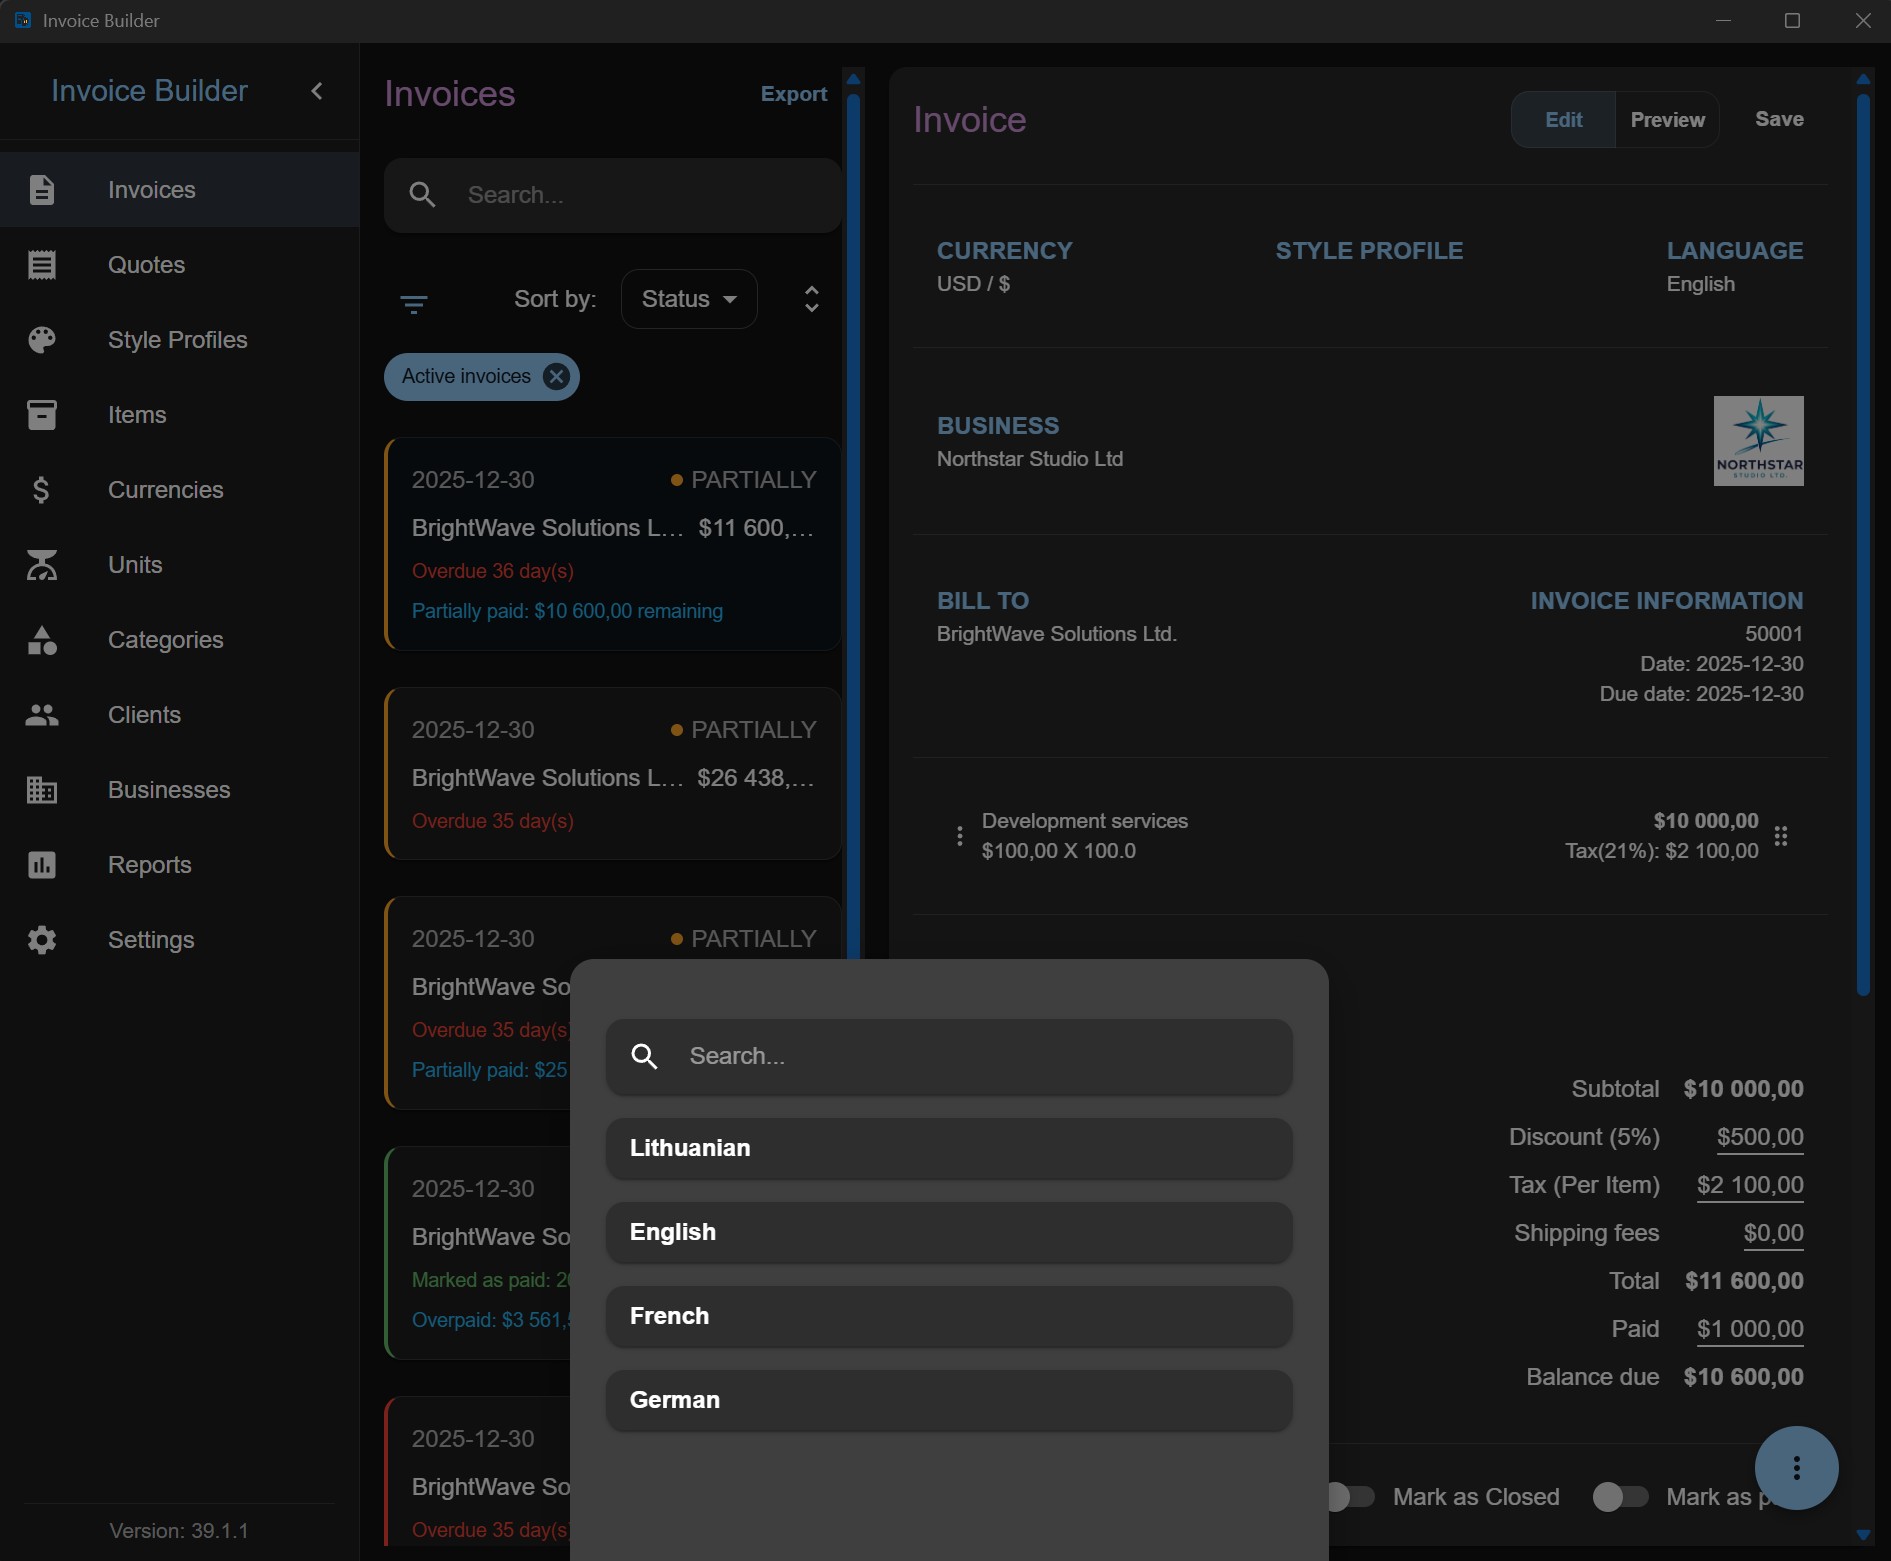Click the Currency USD / $ field
Screen dimensions: 1891x1561
click(x=1004, y=267)
